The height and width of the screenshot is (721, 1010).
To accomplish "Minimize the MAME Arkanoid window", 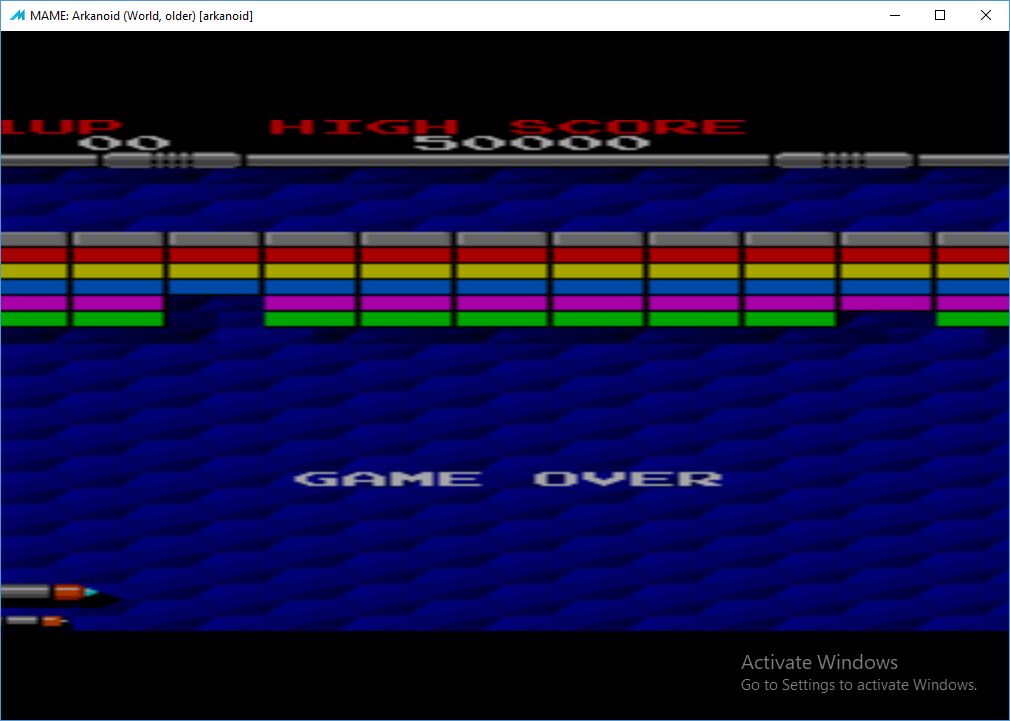I will (x=895, y=15).
